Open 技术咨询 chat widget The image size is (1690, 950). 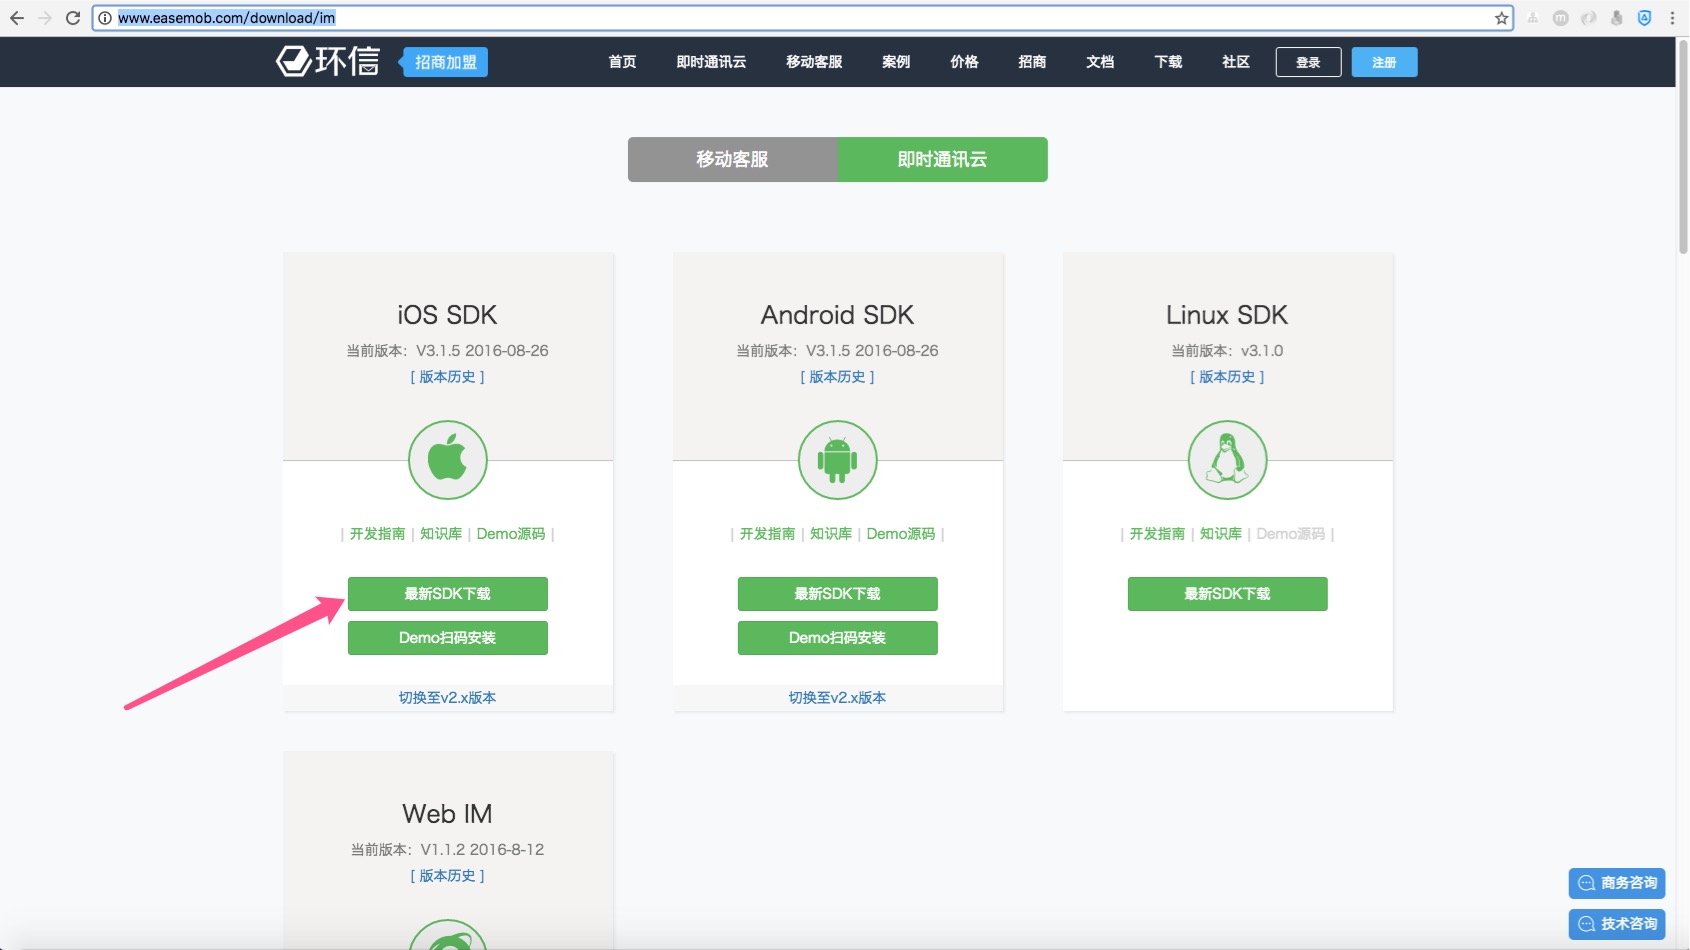(x=1617, y=924)
